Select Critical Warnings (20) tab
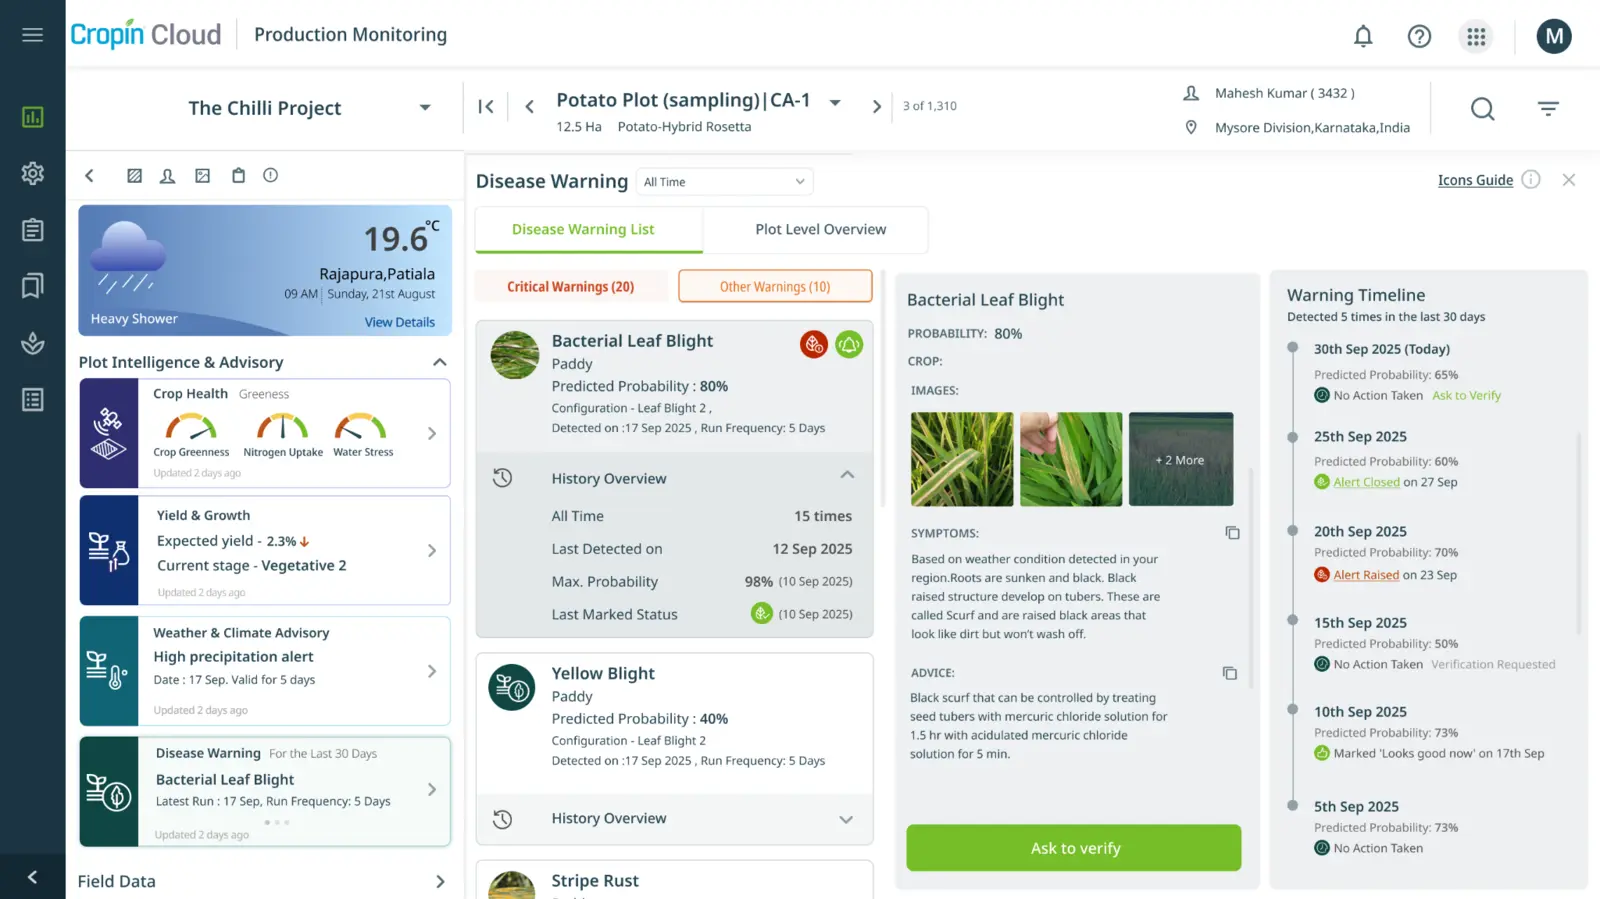This screenshot has width=1600, height=899. (571, 287)
